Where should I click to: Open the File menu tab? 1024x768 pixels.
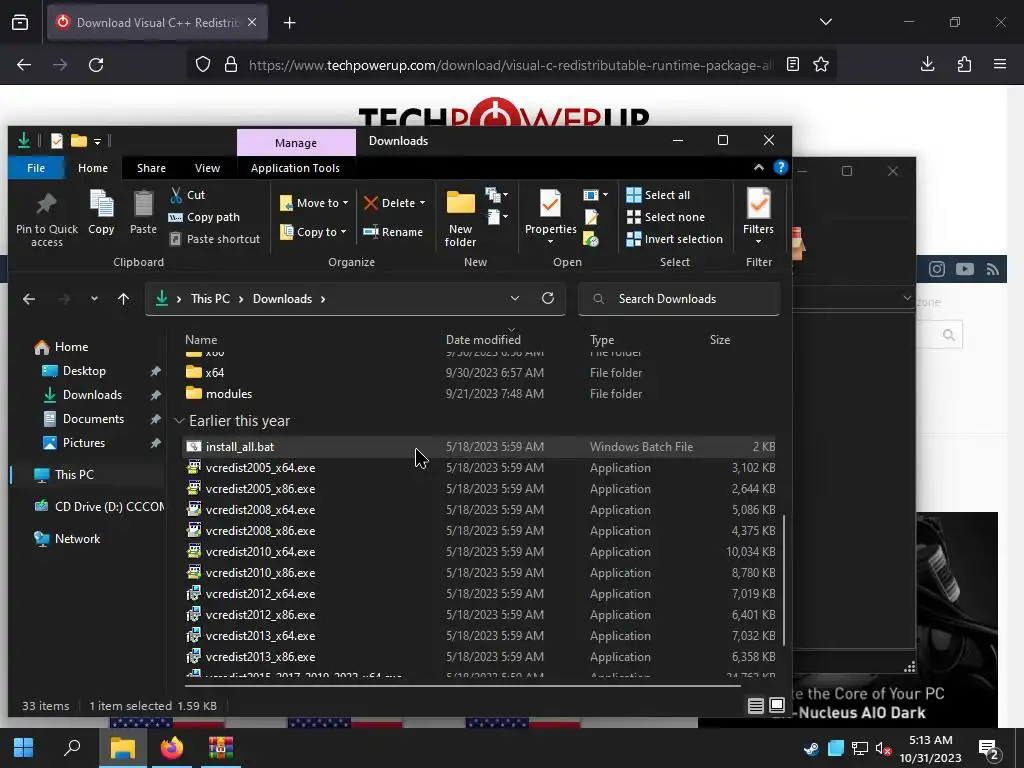36,168
